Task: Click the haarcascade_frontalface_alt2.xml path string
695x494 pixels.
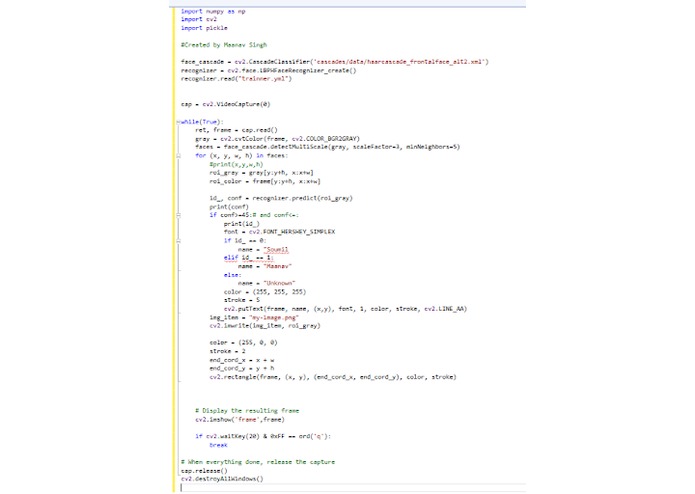Action: (x=400, y=62)
